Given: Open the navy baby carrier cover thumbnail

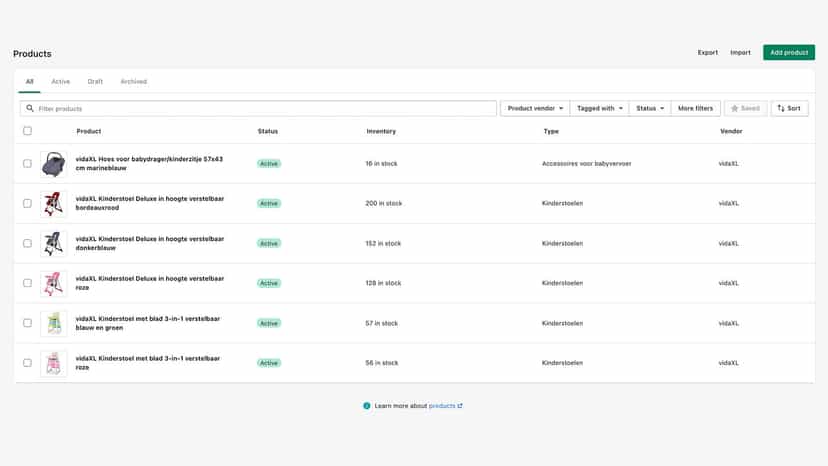Looking at the screenshot, I should coord(54,164).
